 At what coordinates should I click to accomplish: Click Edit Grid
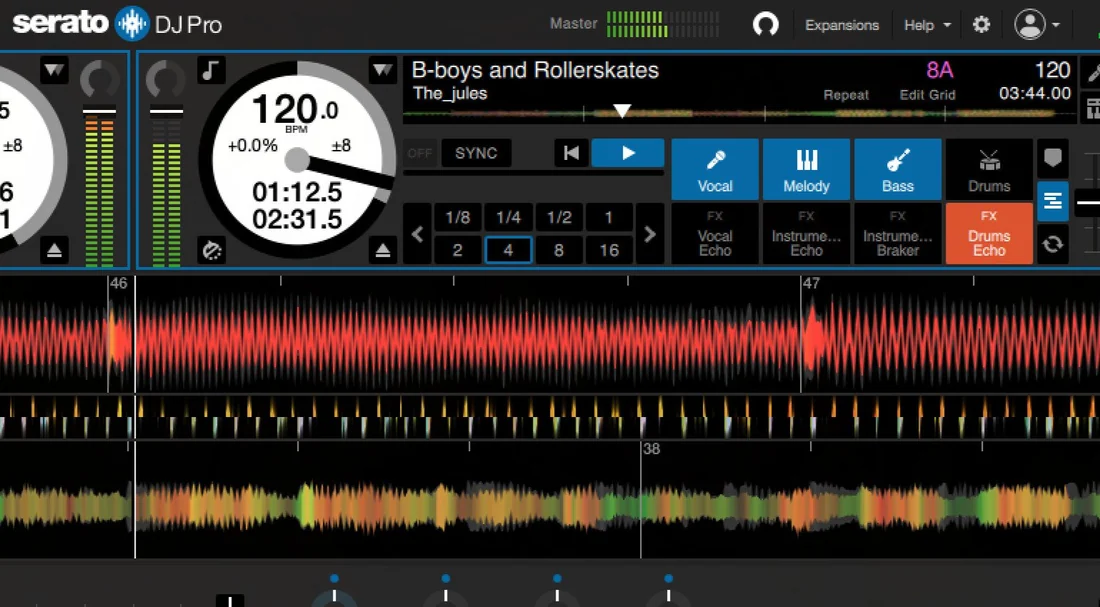pyautogui.click(x=927, y=95)
